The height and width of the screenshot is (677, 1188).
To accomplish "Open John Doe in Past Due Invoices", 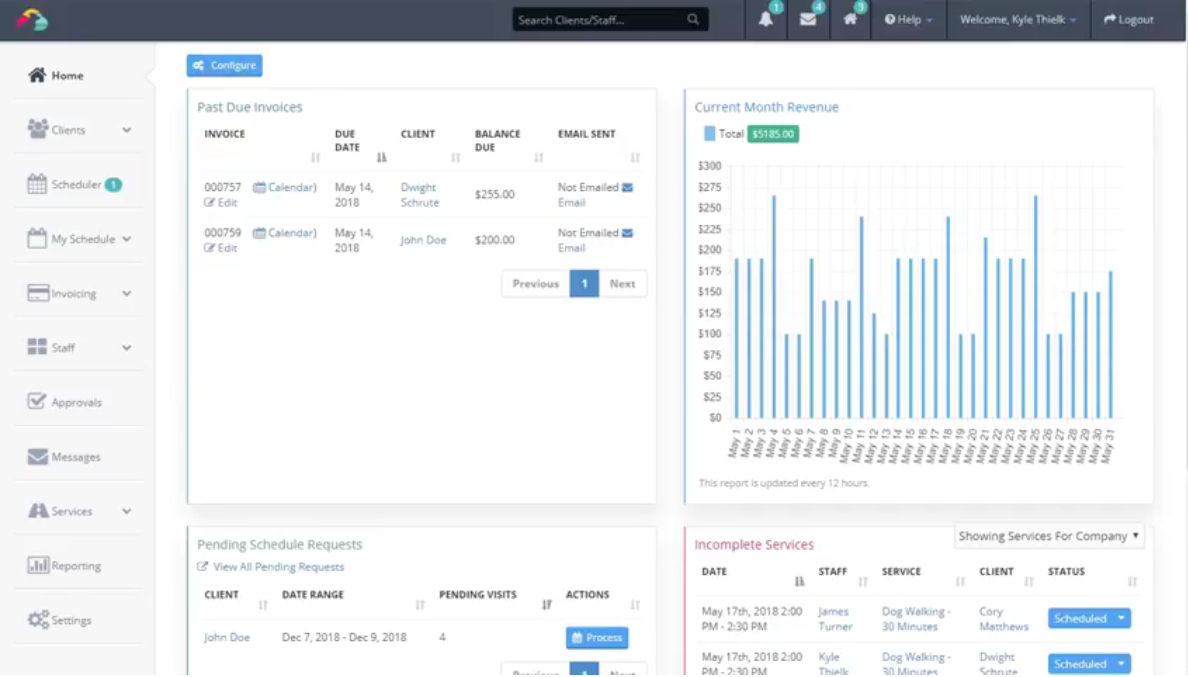I will [423, 240].
